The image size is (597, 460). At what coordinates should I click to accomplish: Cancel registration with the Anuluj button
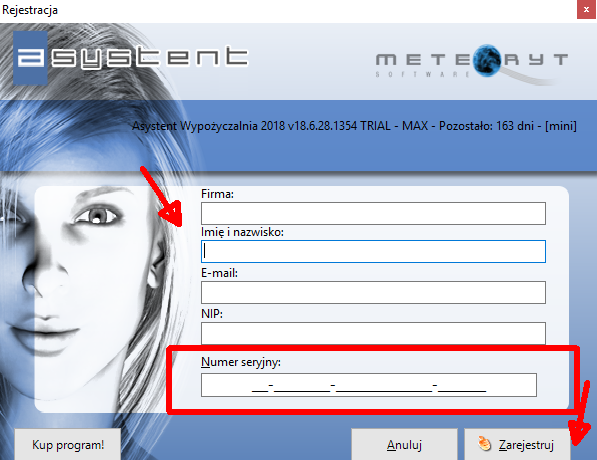[x=404, y=444]
